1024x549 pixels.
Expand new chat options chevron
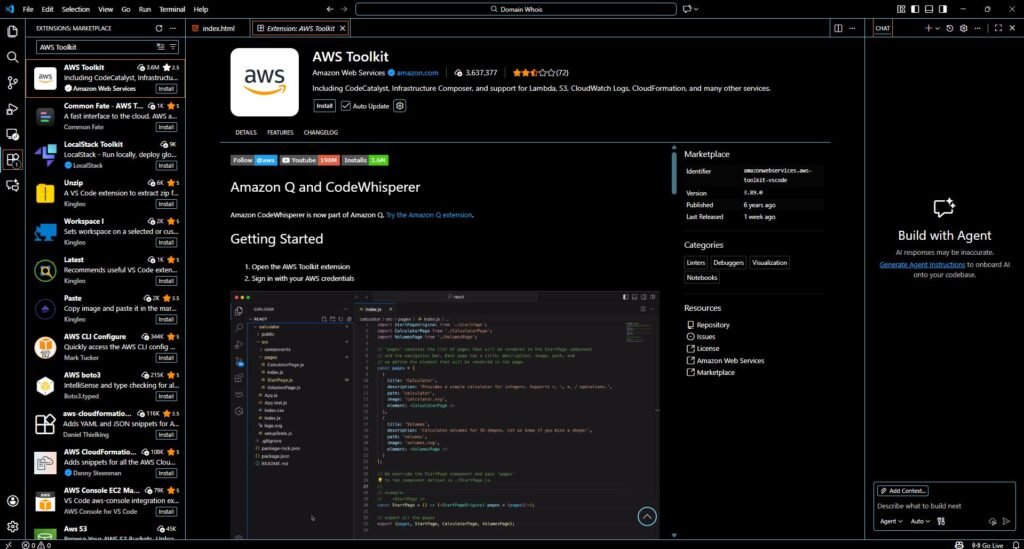pyautogui.click(x=937, y=28)
